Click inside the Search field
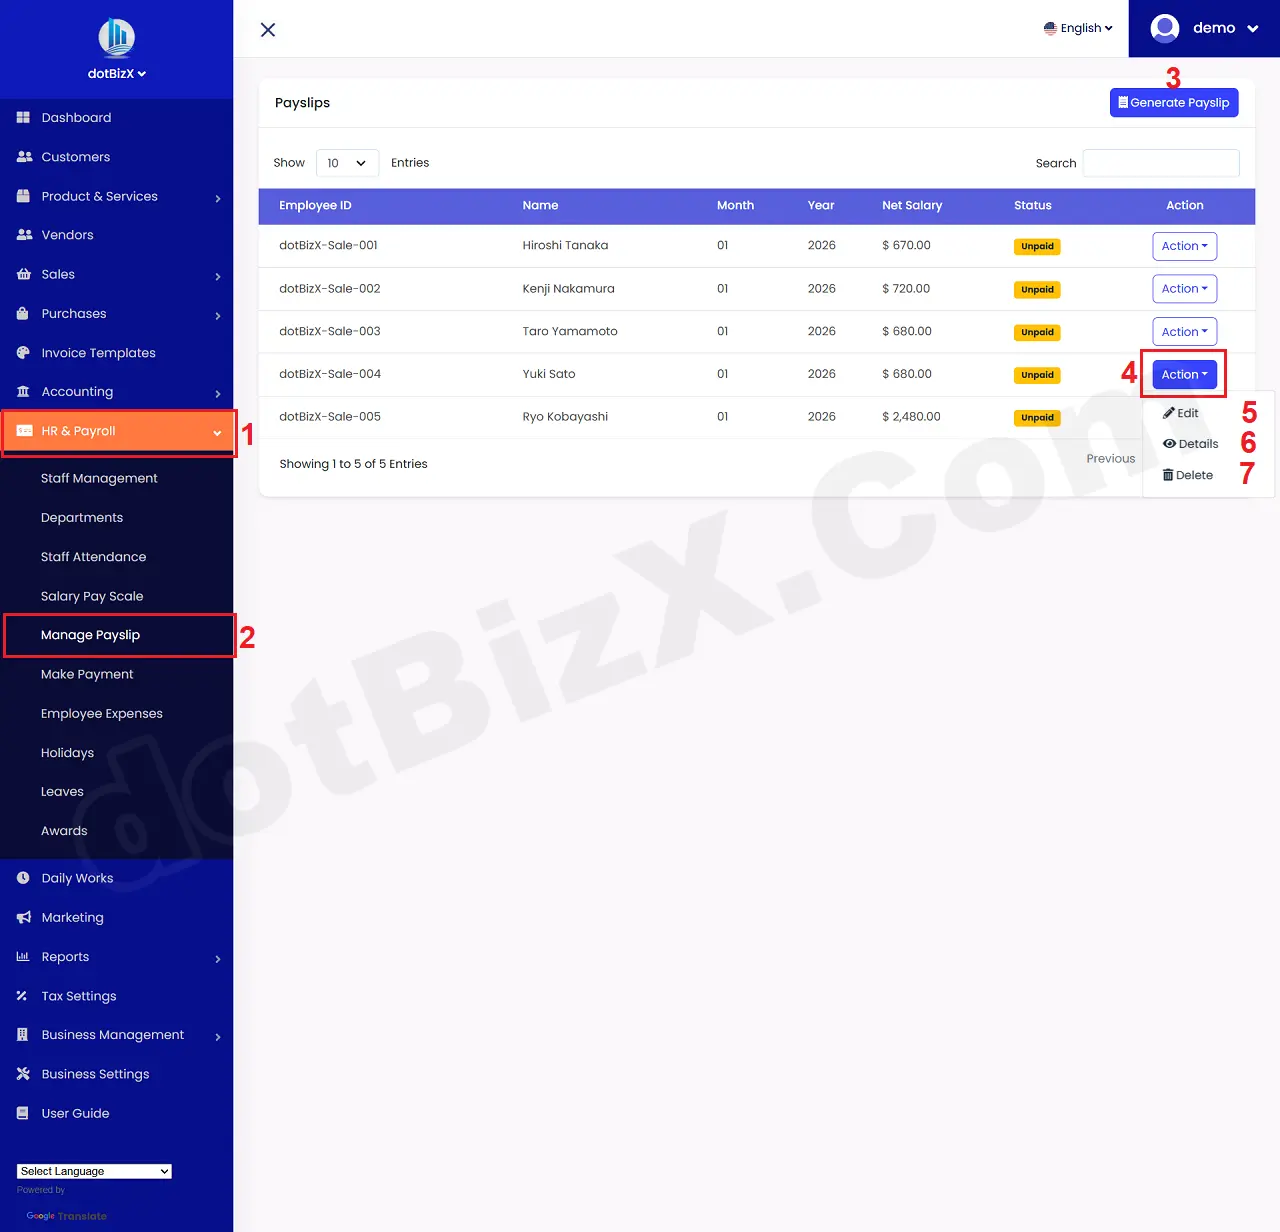This screenshot has height=1232, width=1280. pyautogui.click(x=1160, y=162)
